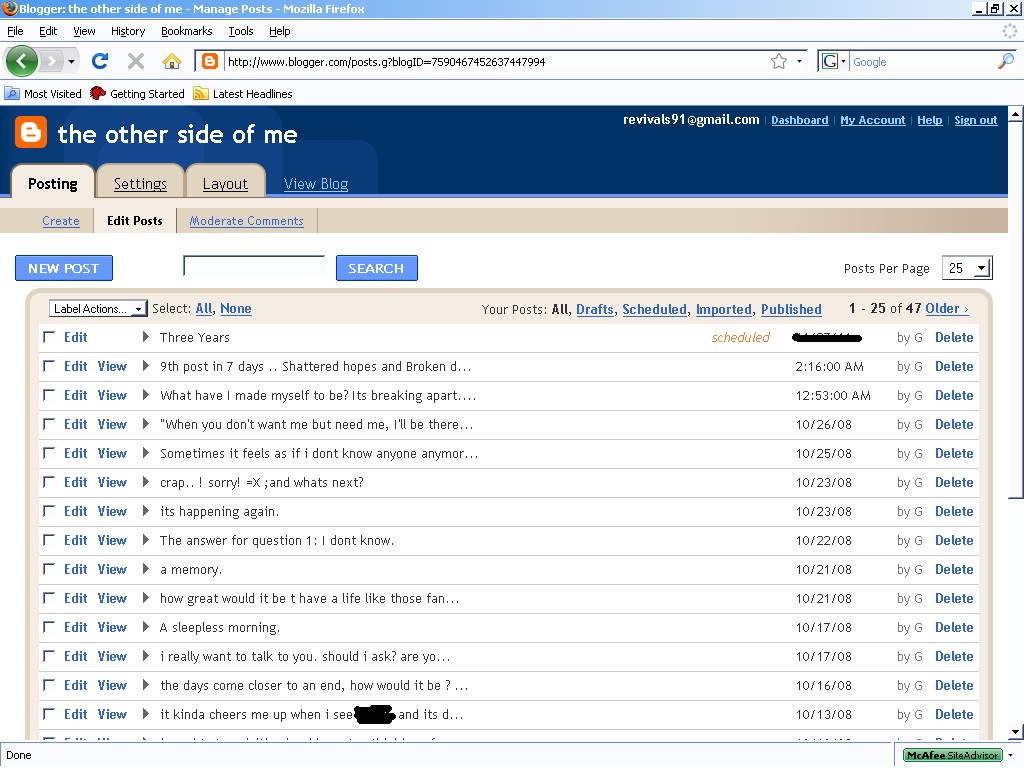Check the box for 'crap.. ! sorry!' post
1024x768 pixels.
point(48,482)
